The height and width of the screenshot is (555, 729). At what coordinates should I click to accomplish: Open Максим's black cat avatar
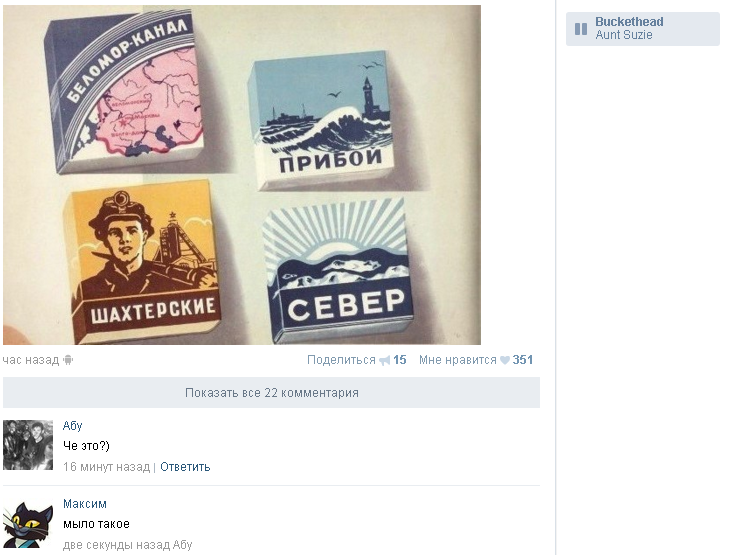click(28, 524)
